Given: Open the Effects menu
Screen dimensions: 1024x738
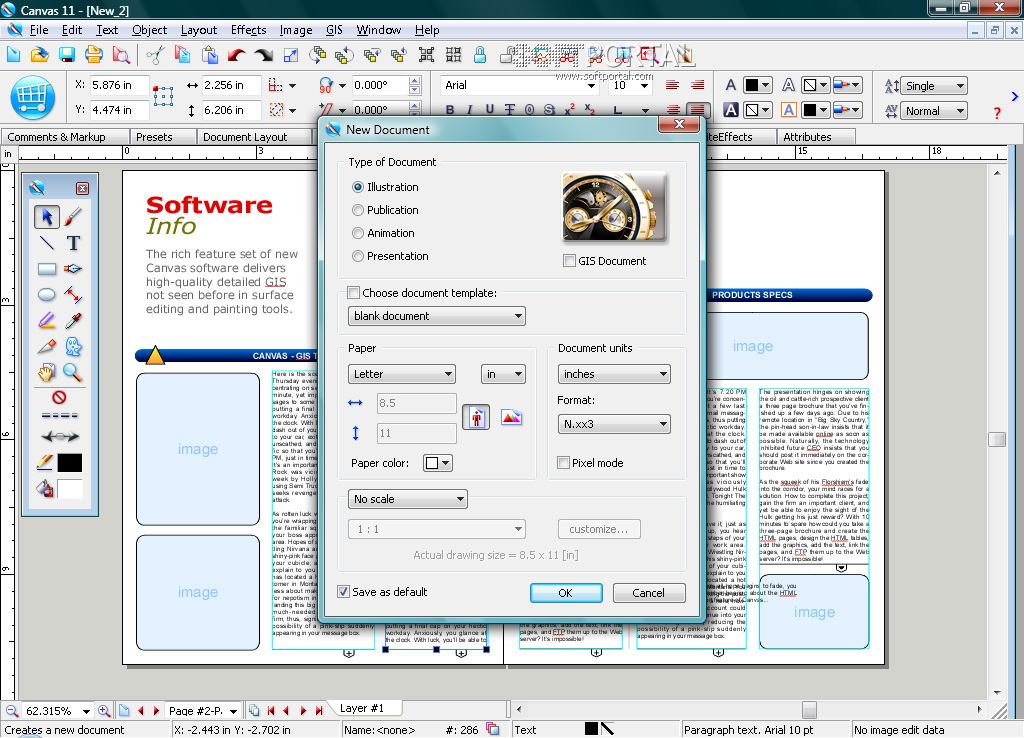Looking at the screenshot, I should (248, 30).
